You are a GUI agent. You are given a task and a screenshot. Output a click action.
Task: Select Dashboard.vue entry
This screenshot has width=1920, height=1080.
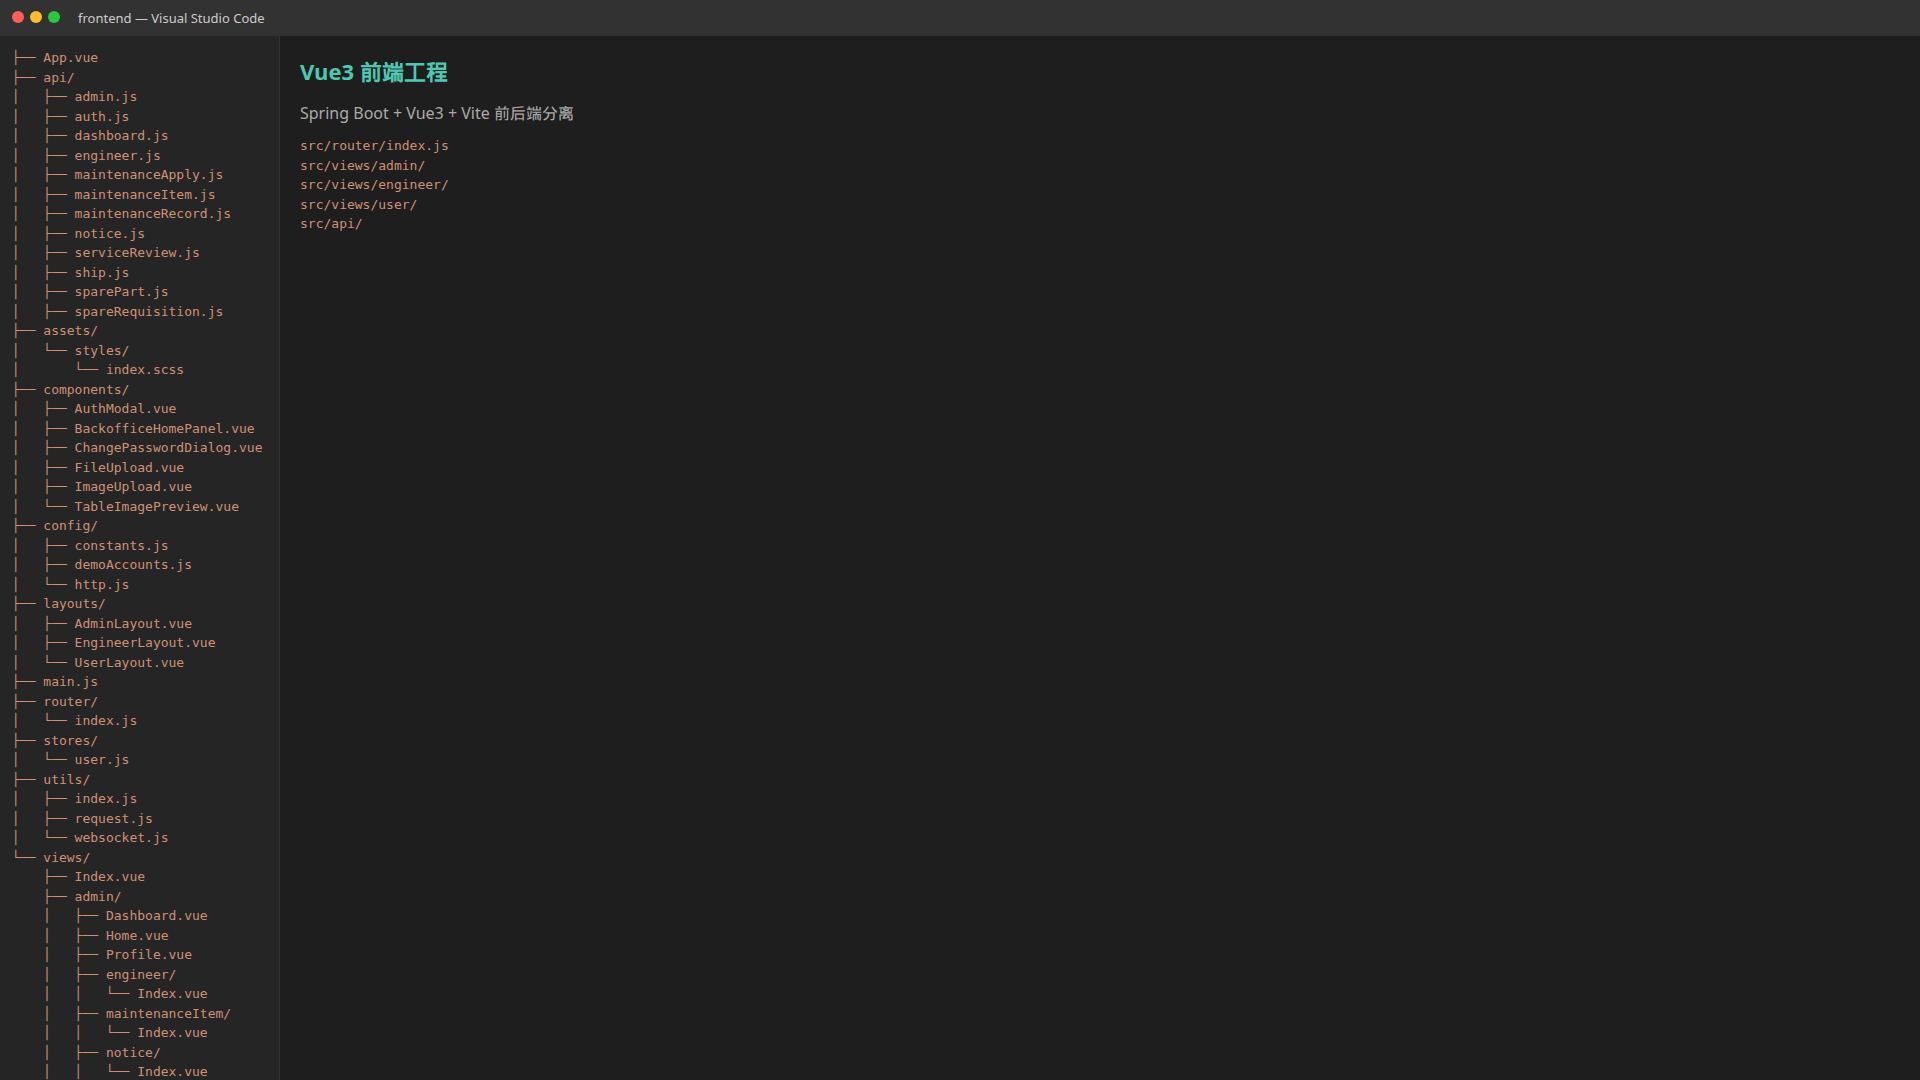157,916
